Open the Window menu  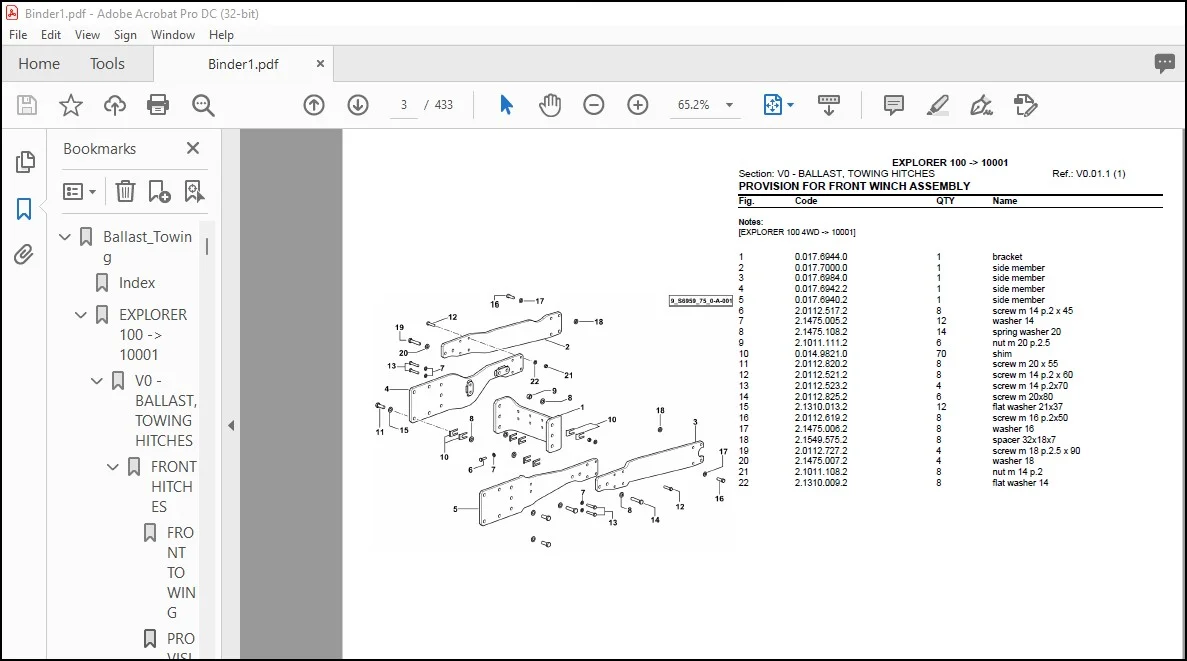[x=173, y=35]
